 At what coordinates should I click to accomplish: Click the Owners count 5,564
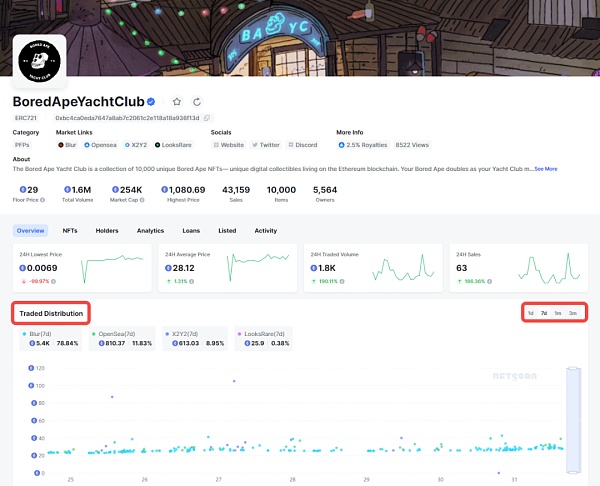[x=325, y=190]
